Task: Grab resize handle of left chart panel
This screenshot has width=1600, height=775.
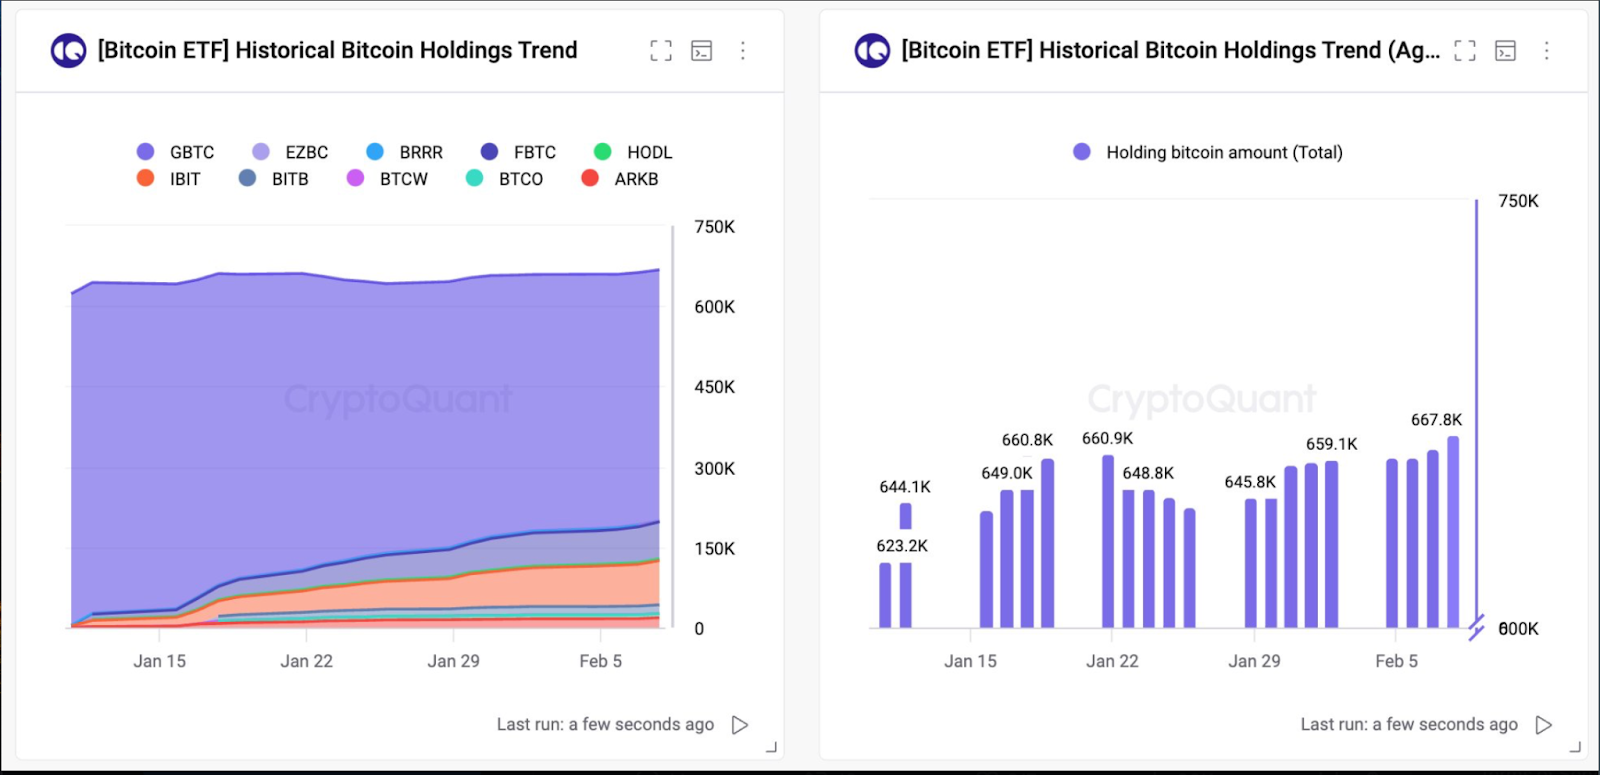Action: pyautogui.click(x=771, y=747)
